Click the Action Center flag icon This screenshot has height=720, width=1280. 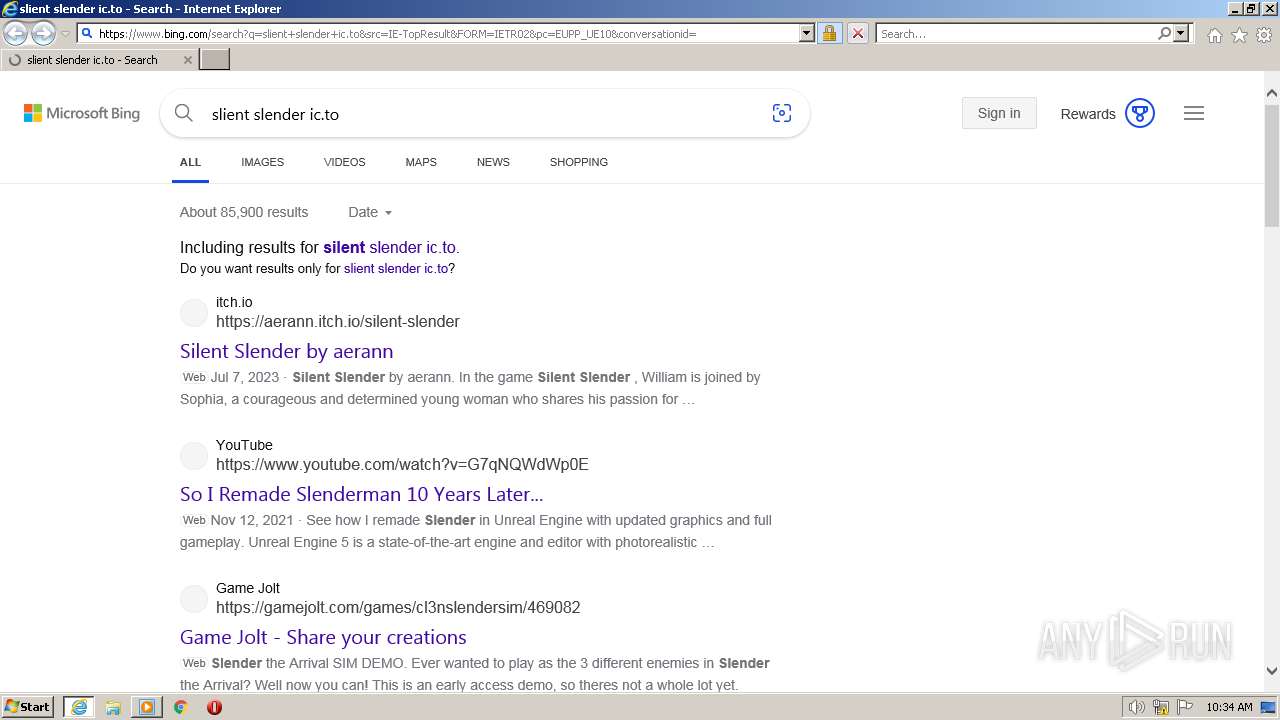pyautogui.click(x=1184, y=707)
